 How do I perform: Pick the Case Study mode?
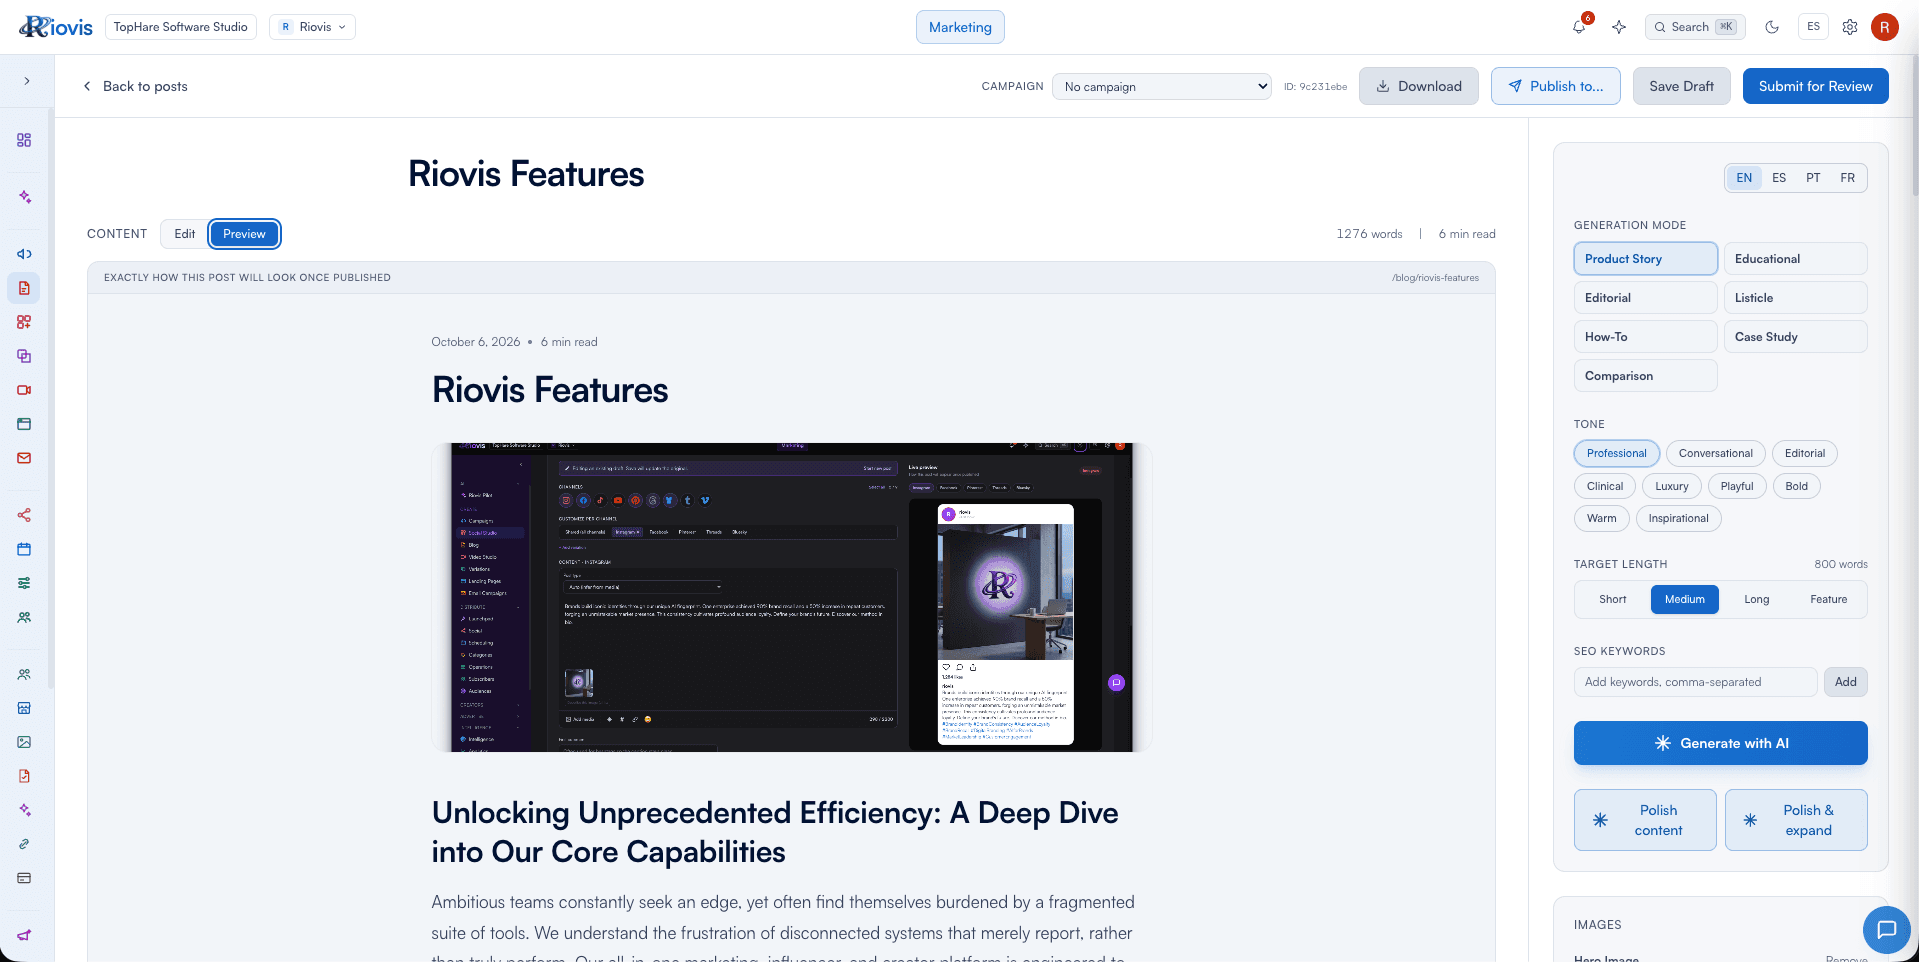(x=1795, y=337)
